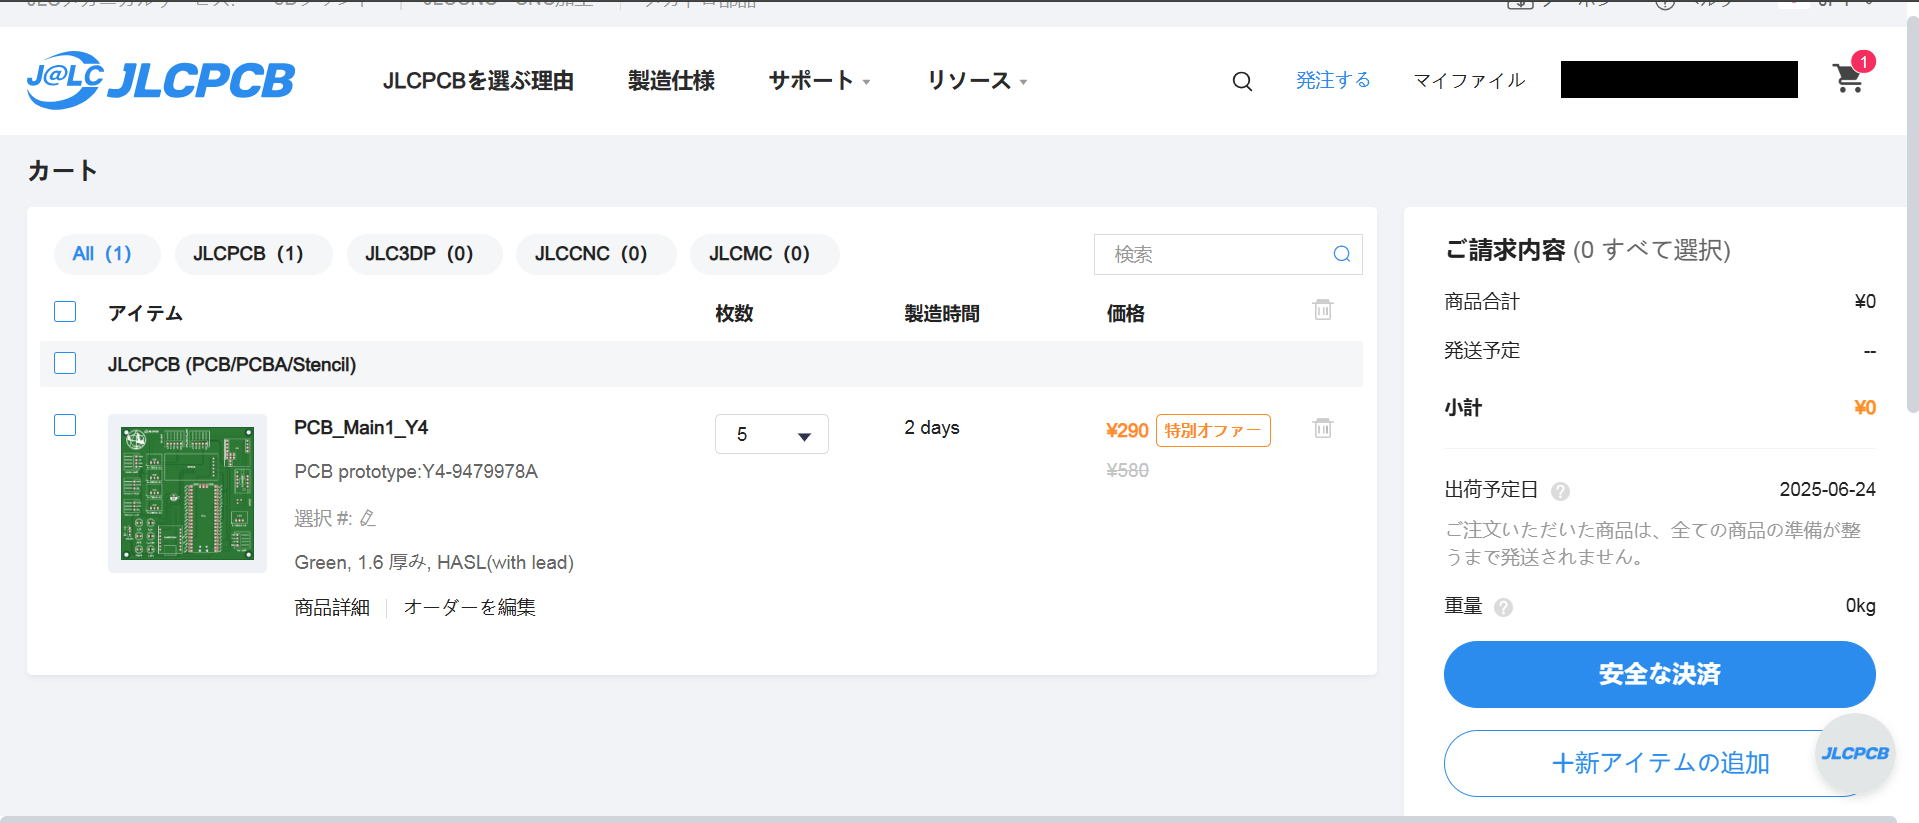Click the PCB_Main1_Y4 board thumbnail
This screenshot has width=1919, height=823.
click(x=187, y=493)
